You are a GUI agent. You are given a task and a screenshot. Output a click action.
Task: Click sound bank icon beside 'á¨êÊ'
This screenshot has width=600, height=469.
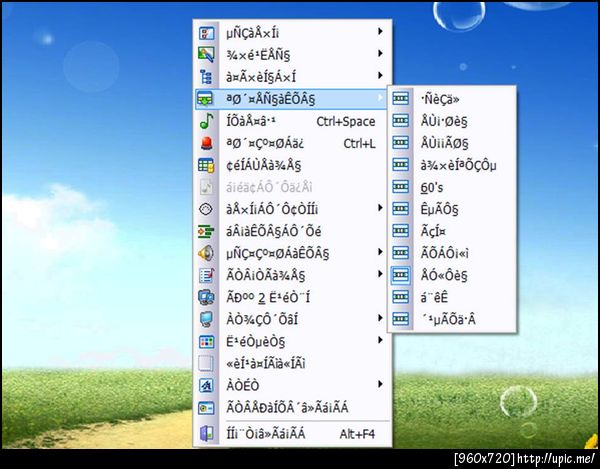(x=400, y=297)
